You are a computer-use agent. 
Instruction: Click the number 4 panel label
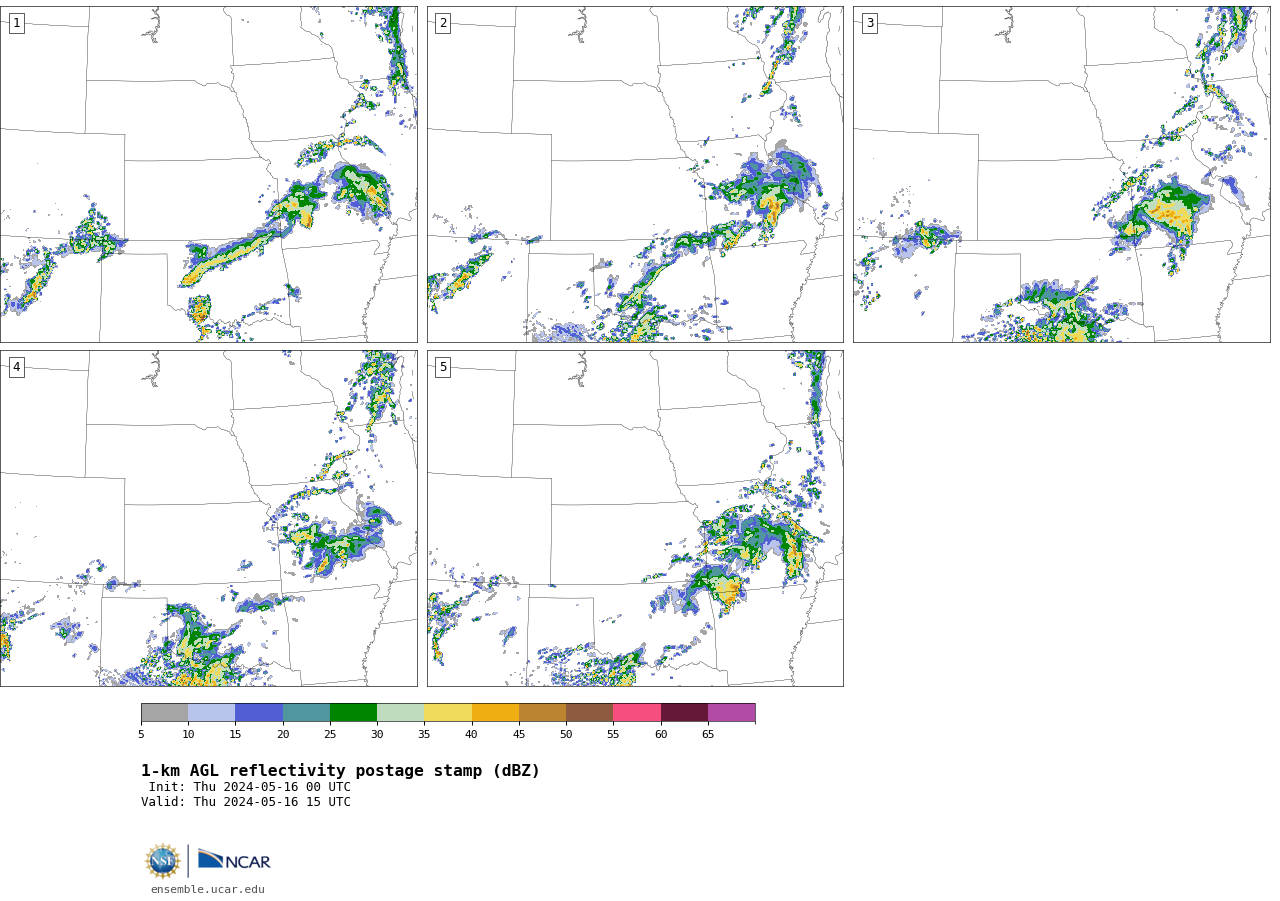click(x=16, y=367)
